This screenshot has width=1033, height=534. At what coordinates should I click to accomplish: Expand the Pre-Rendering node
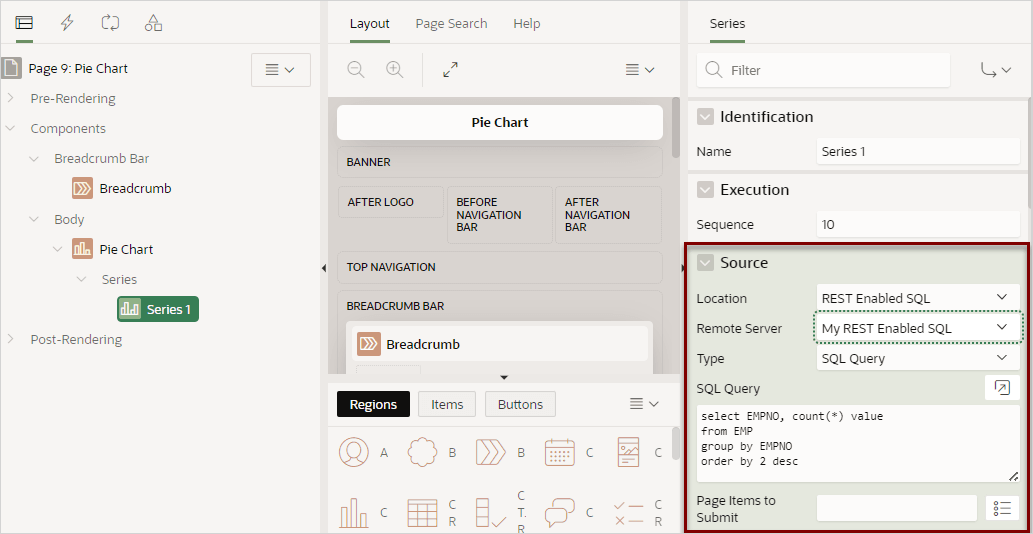click(11, 98)
